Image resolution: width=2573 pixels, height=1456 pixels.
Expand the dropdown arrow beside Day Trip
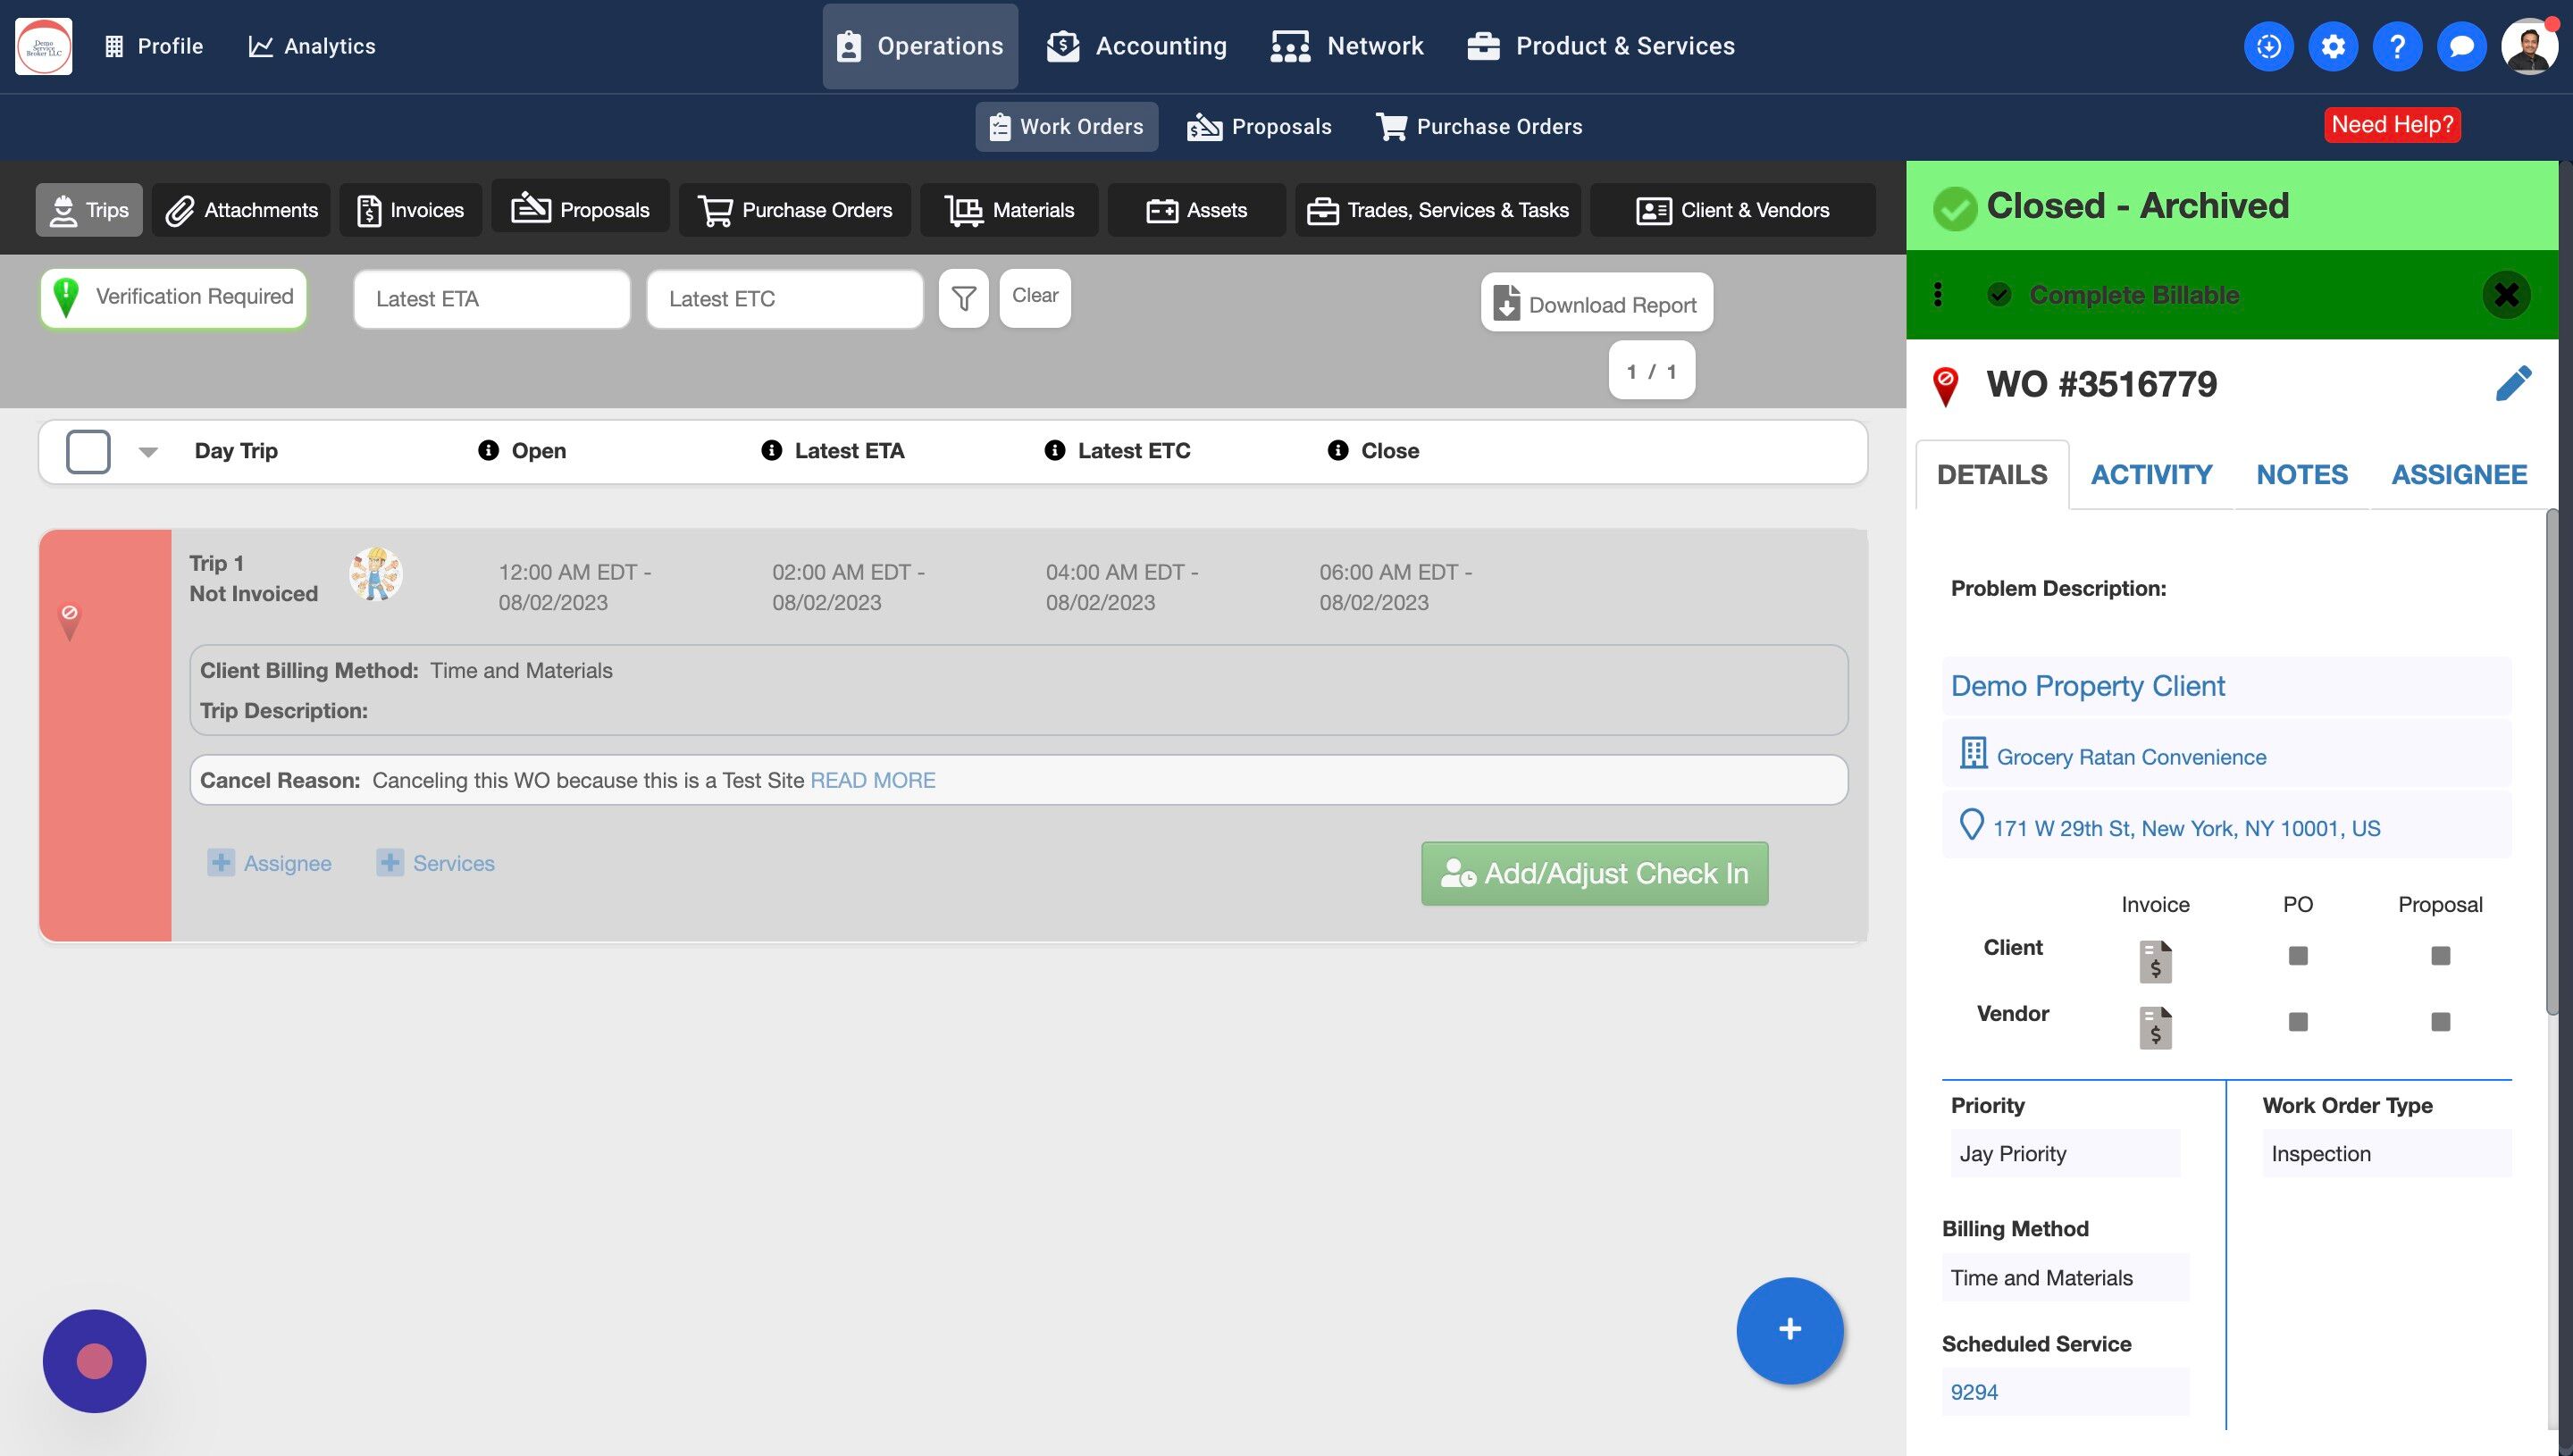(148, 452)
